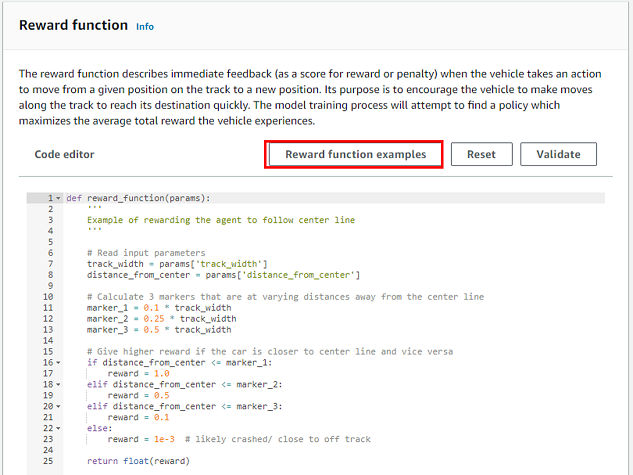Open the Info link beside Reward function
The width and height of the screenshot is (633, 475).
click(x=145, y=26)
